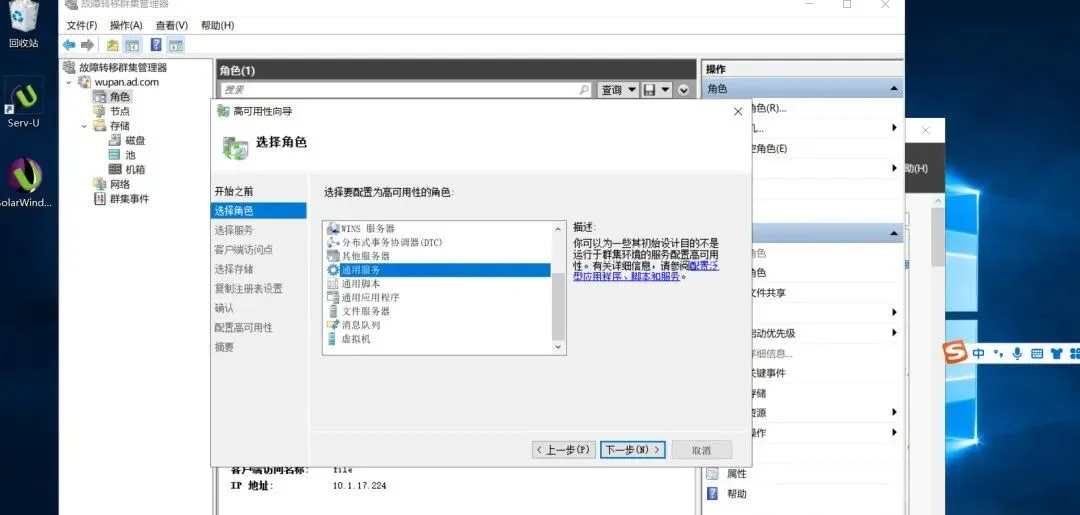Select the 角色 node in the tree
This screenshot has height=515, width=1080.
click(x=120, y=96)
